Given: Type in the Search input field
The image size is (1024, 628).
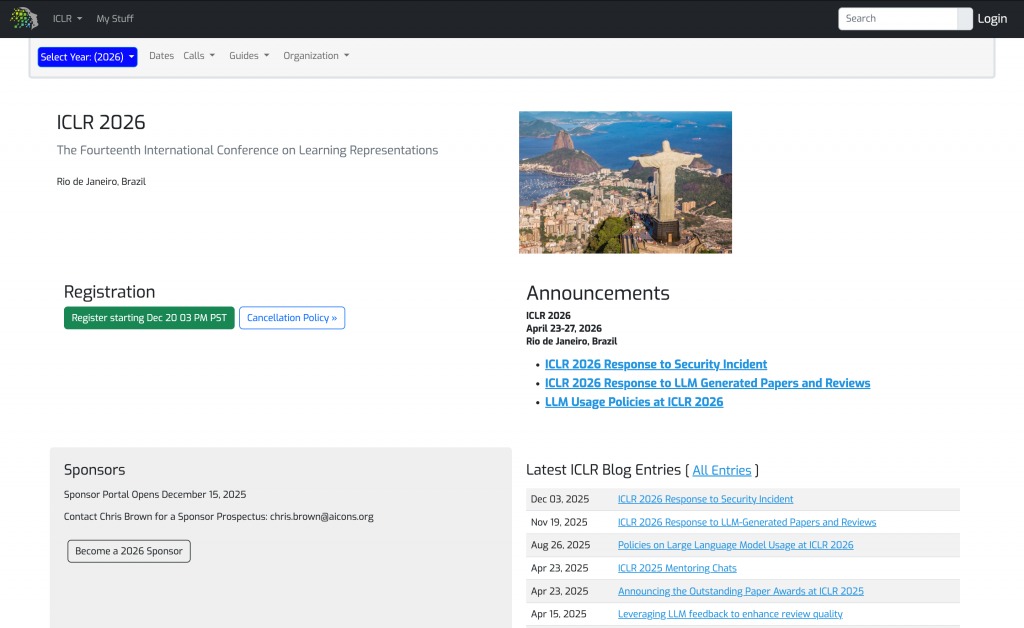Looking at the screenshot, I should point(898,18).
